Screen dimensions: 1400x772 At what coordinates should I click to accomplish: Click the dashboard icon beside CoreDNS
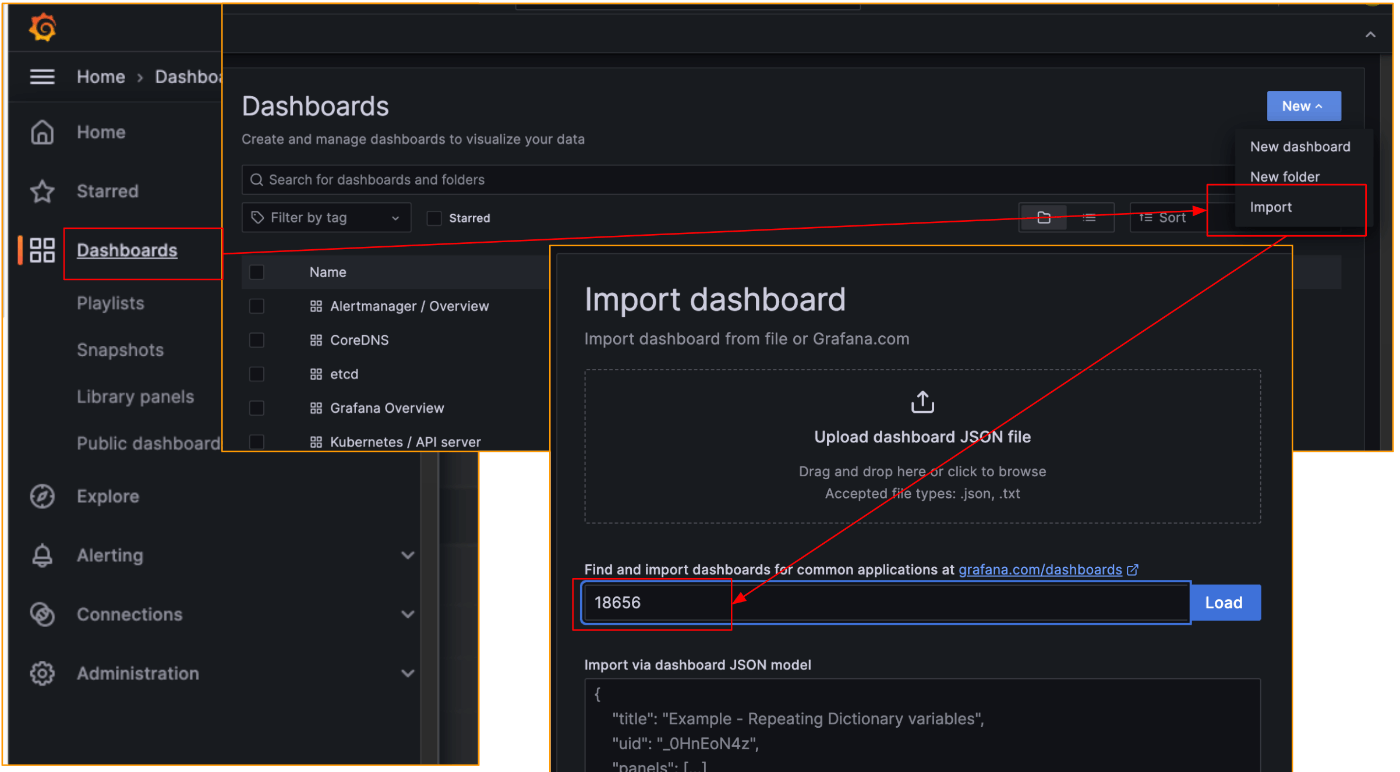(316, 340)
